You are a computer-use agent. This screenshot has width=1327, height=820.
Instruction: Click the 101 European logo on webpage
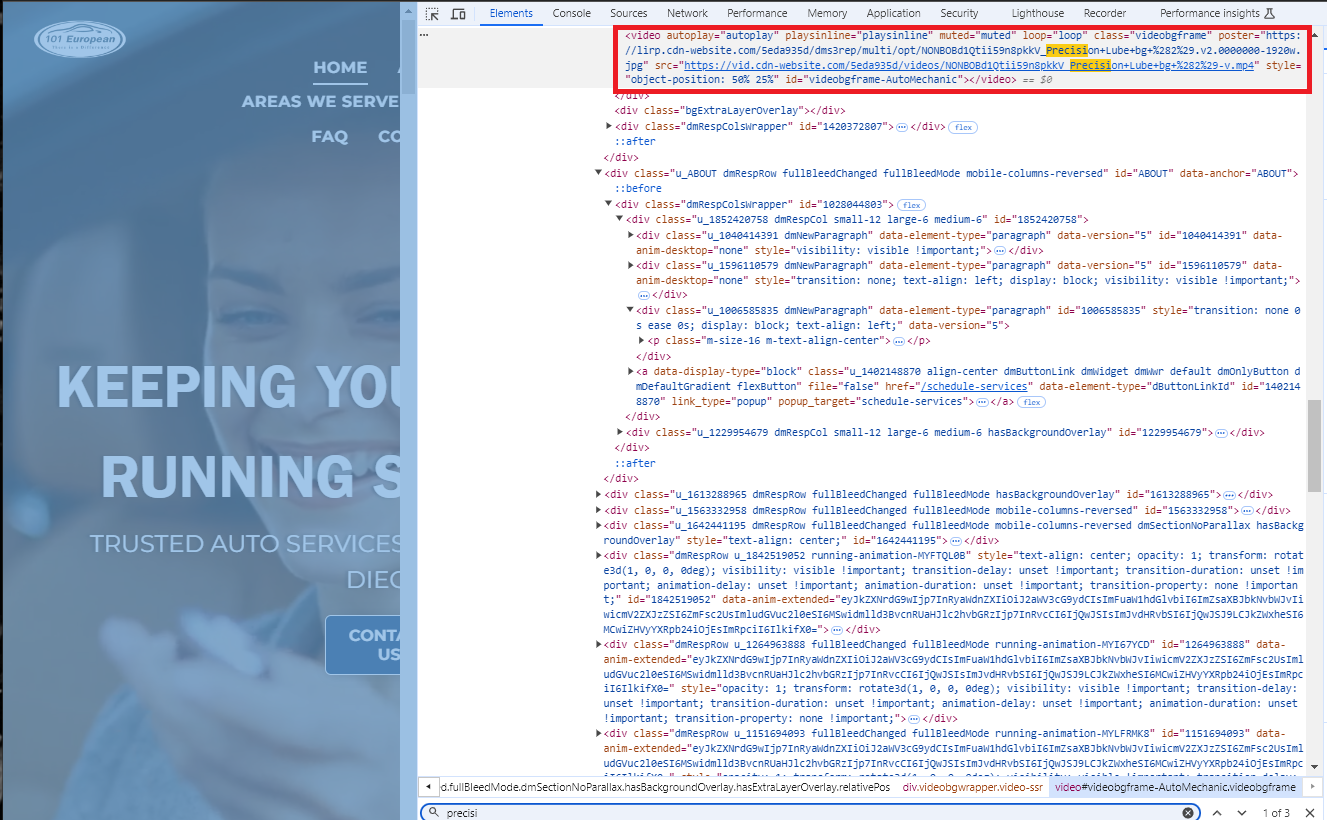pos(81,40)
